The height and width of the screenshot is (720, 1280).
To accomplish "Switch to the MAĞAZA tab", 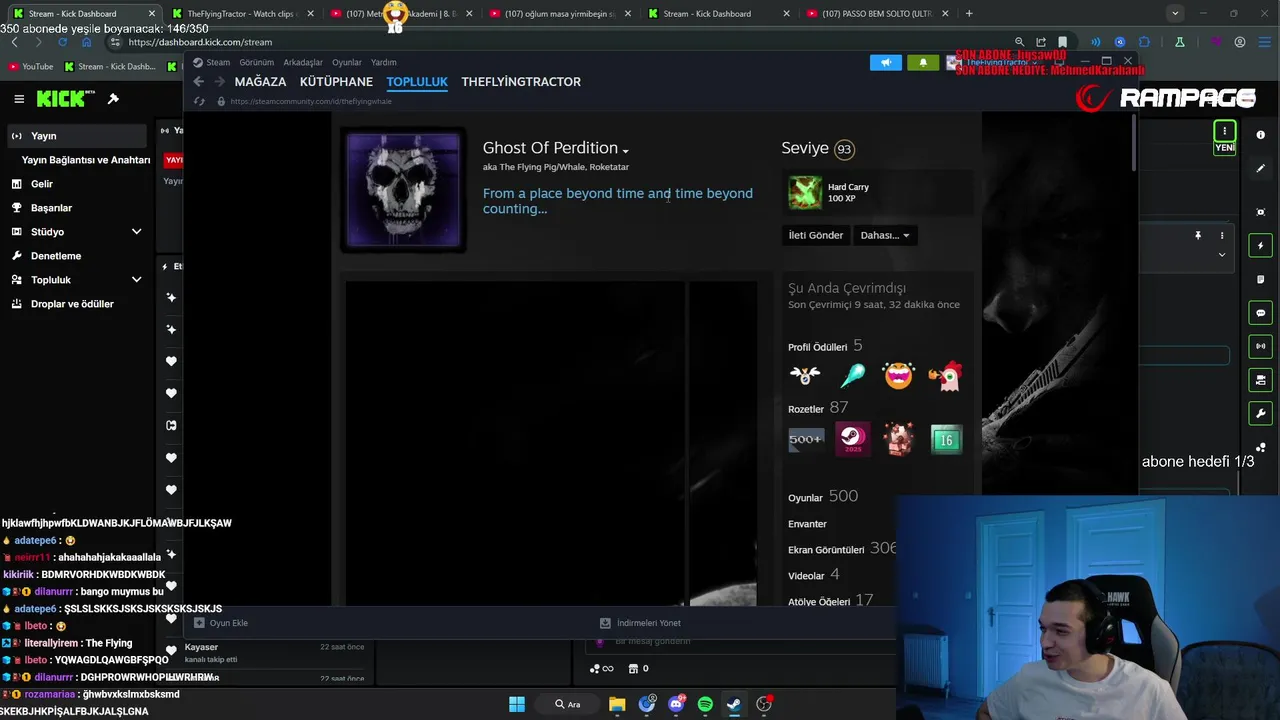I will (260, 82).
